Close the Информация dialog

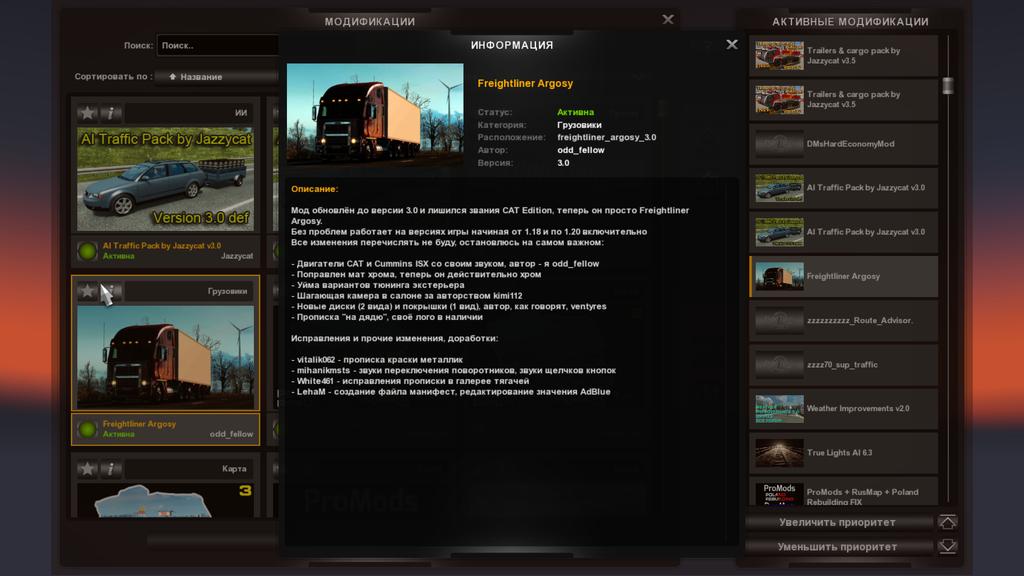[732, 45]
